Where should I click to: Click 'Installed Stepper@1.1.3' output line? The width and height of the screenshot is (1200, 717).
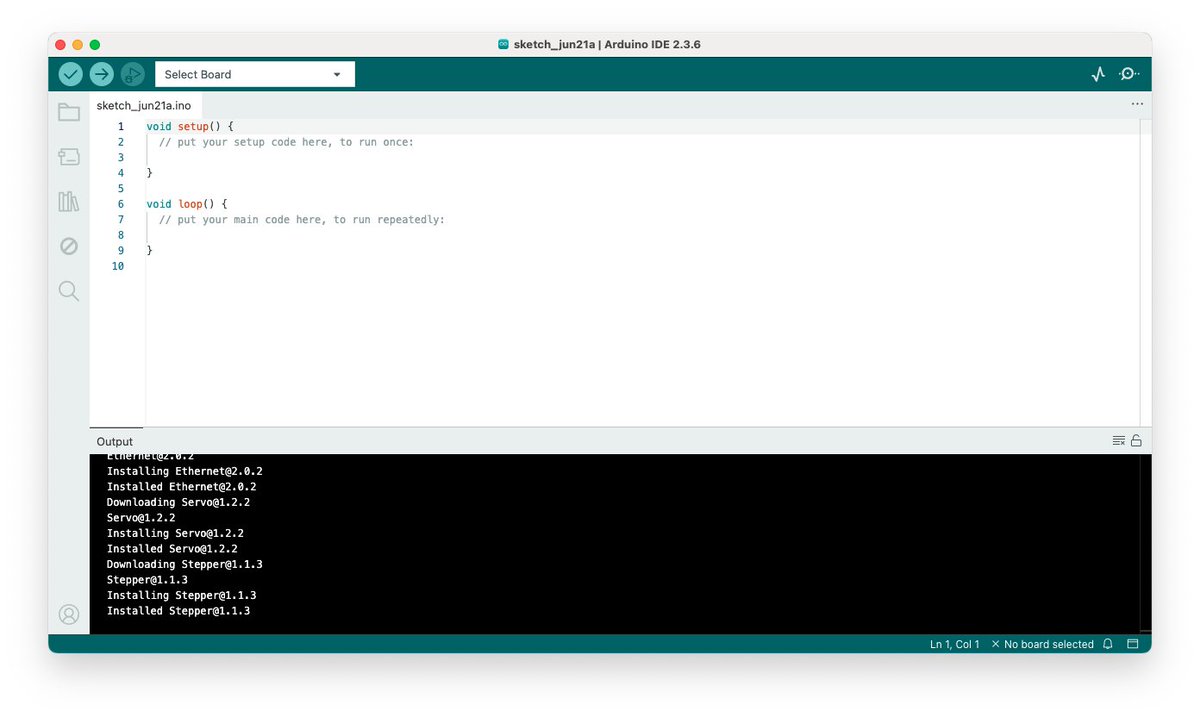pos(179,611)
